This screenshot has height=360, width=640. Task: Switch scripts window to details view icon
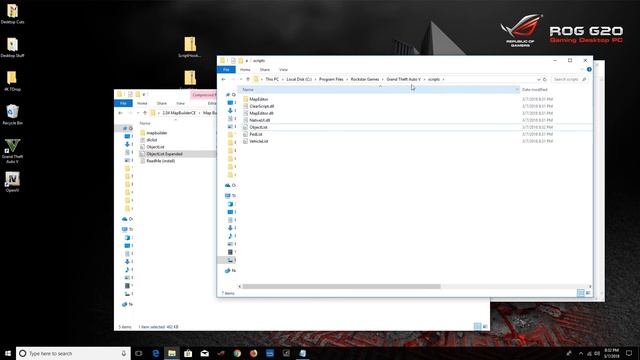click(580, 293)
